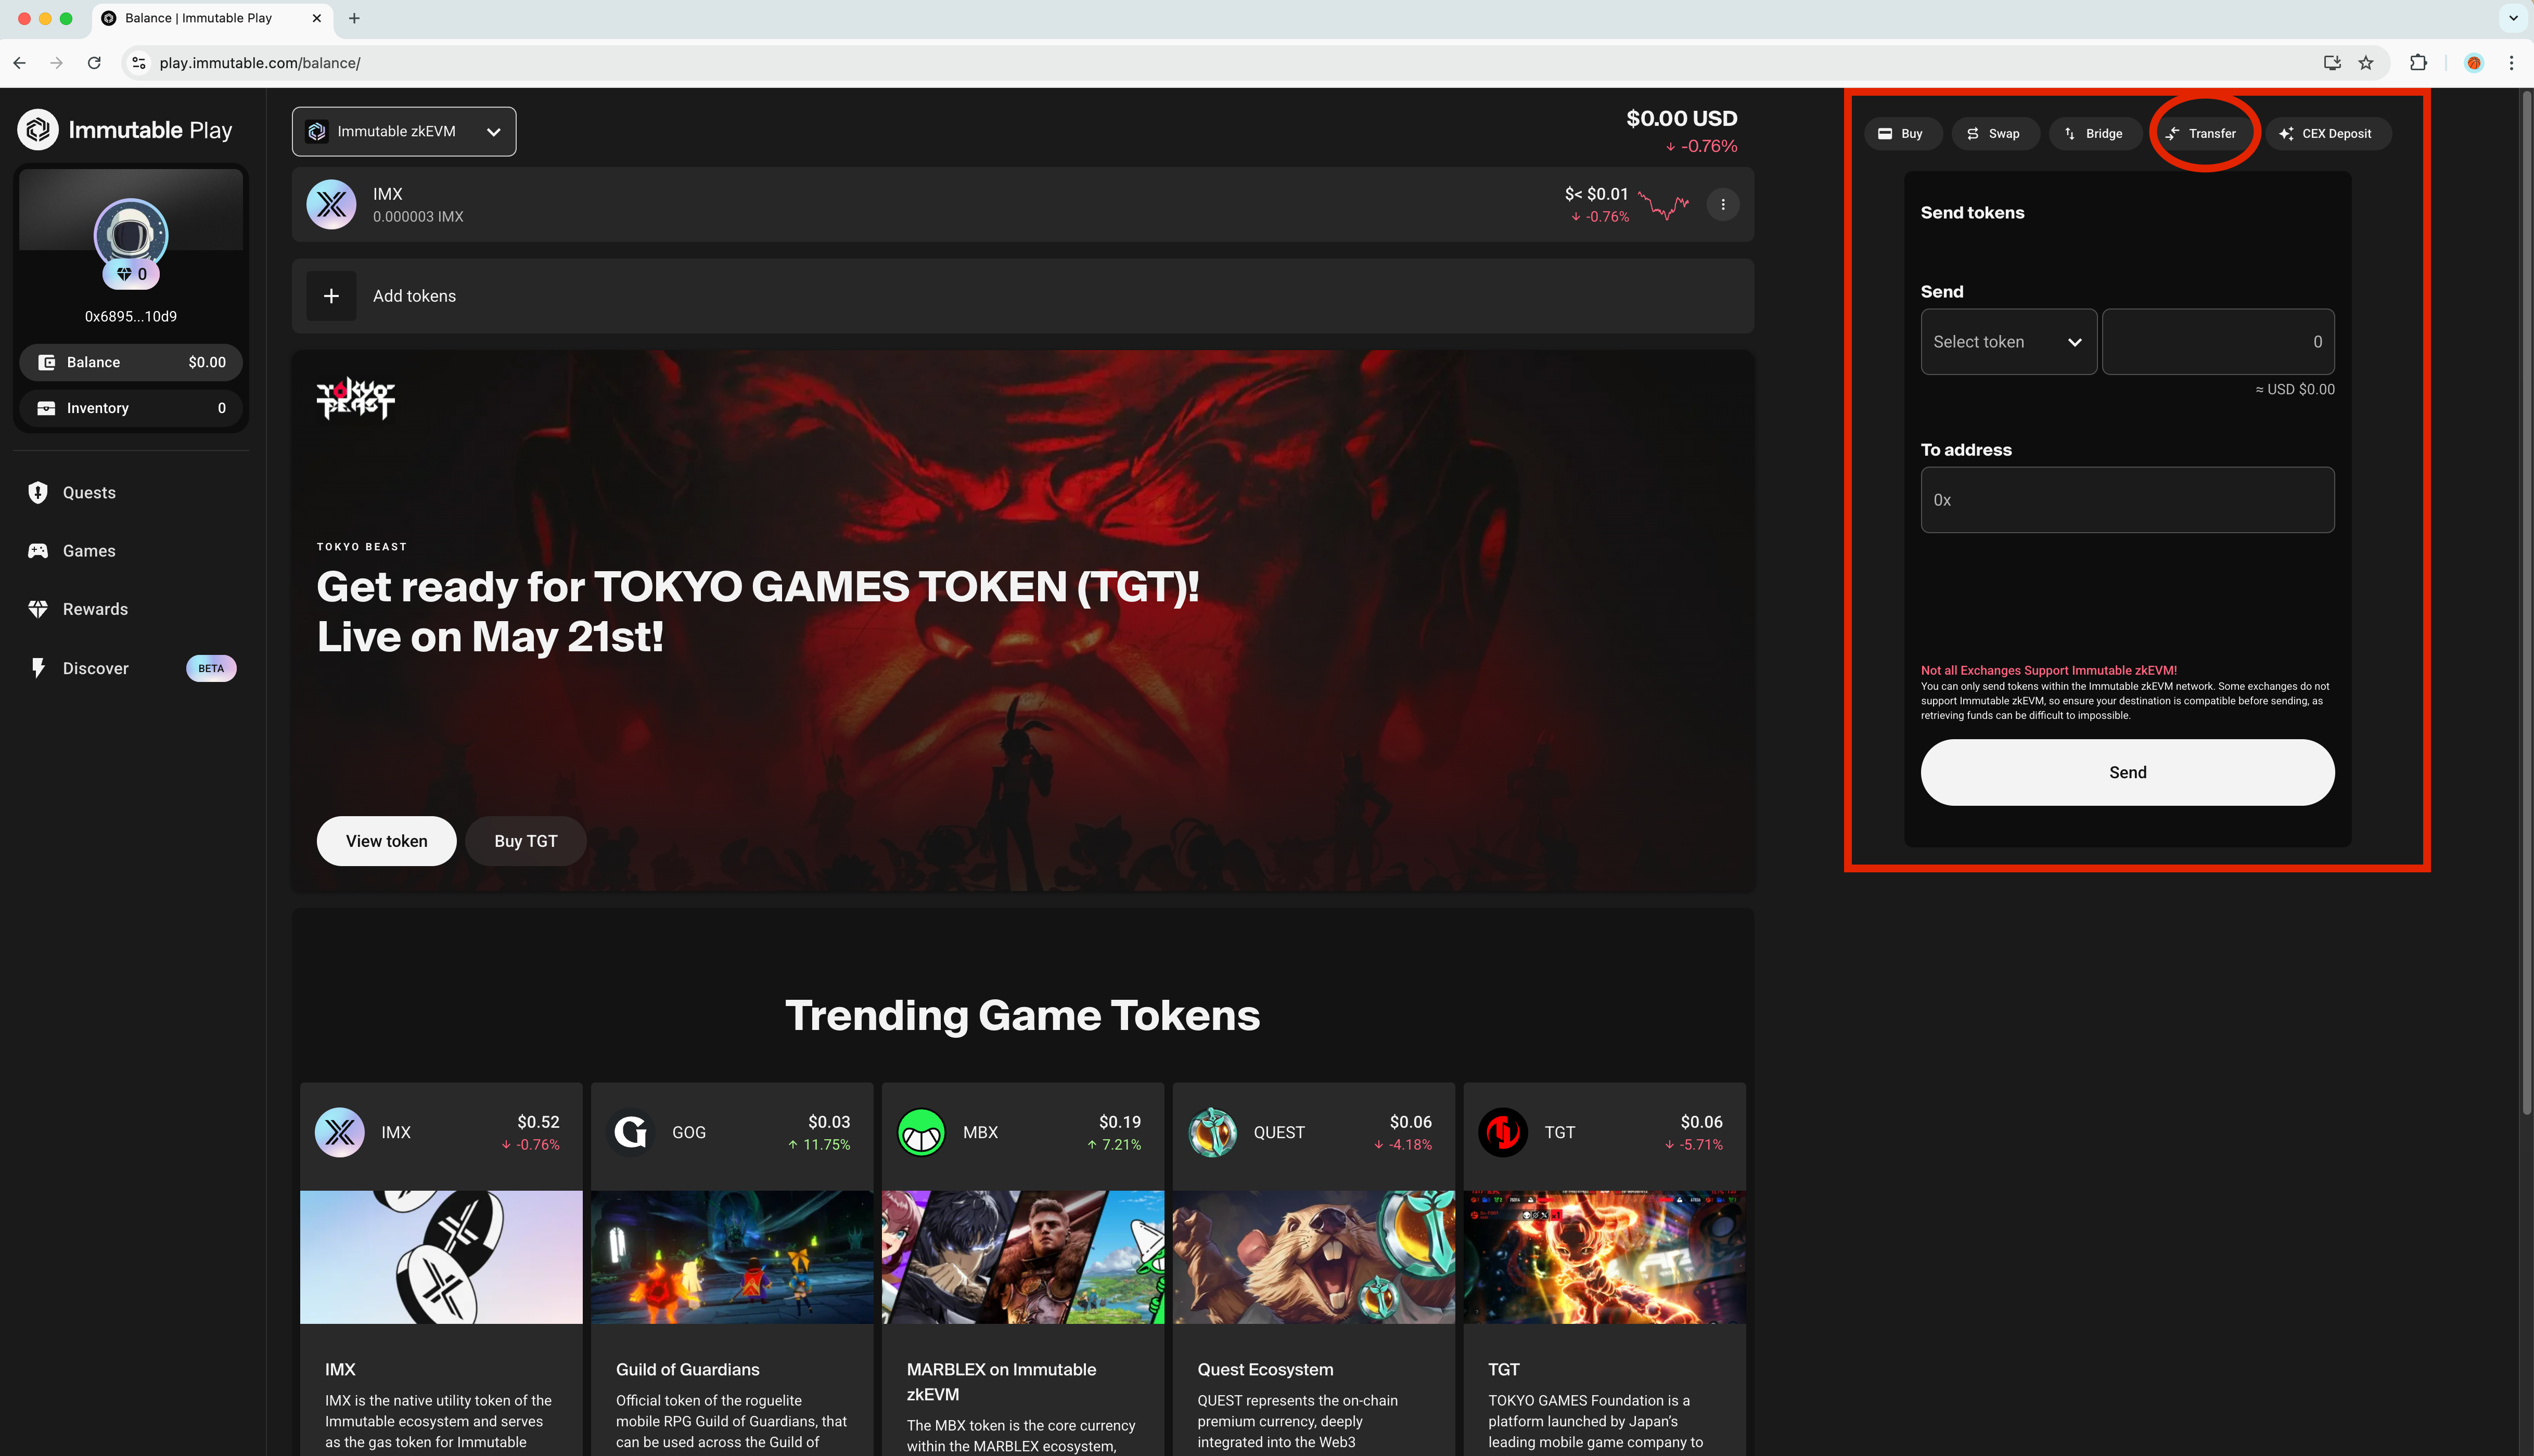Click the To address 0x field
Screen dimensions: 2534x1456
tap(2127, 500)
